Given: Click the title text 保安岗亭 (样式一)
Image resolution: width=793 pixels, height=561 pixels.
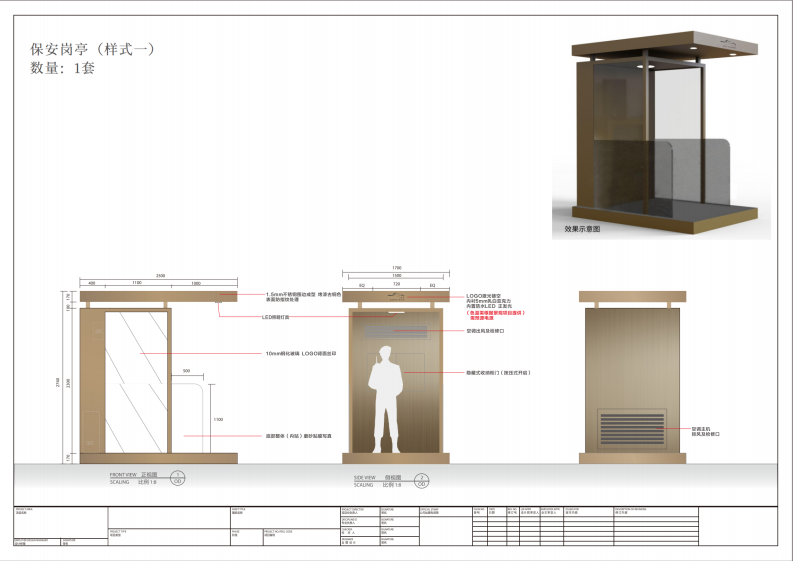Looking at the screenshot, I should coord(92,48).
